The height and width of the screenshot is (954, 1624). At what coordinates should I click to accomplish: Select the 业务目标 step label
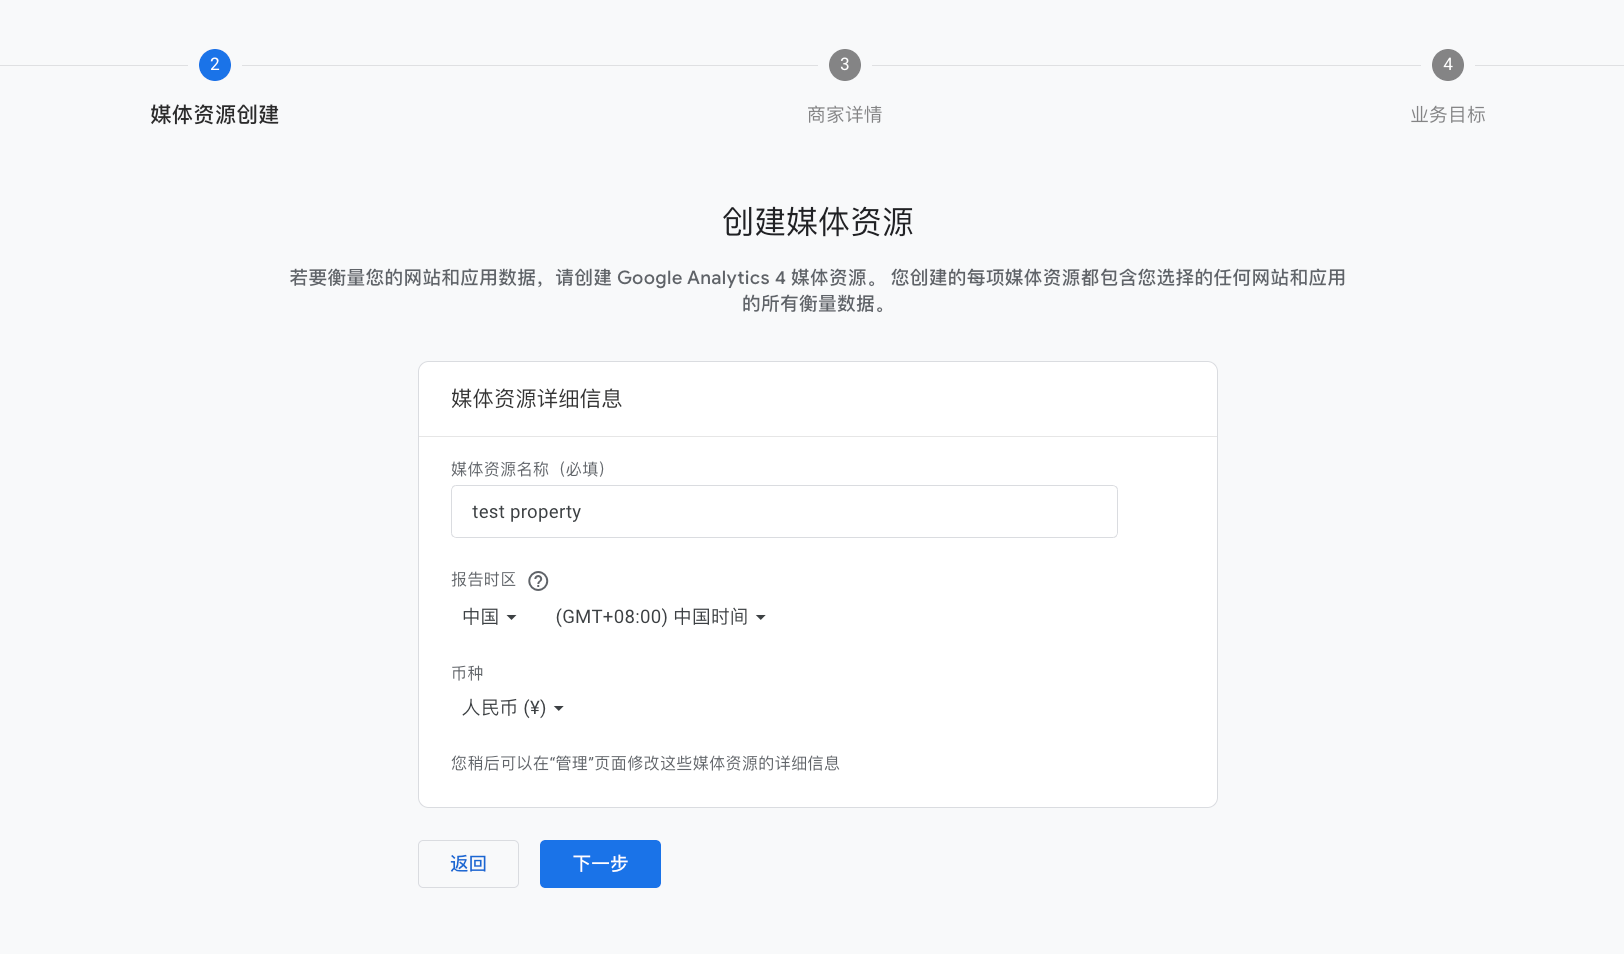tap(1447, 114)
